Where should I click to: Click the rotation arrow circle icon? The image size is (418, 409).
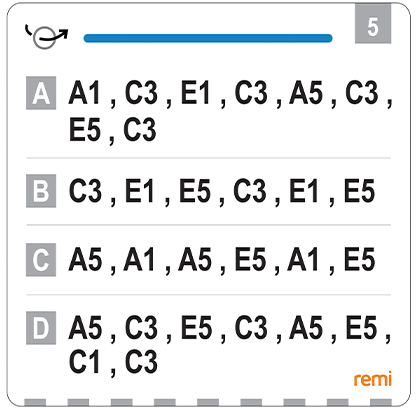[46, 36]
